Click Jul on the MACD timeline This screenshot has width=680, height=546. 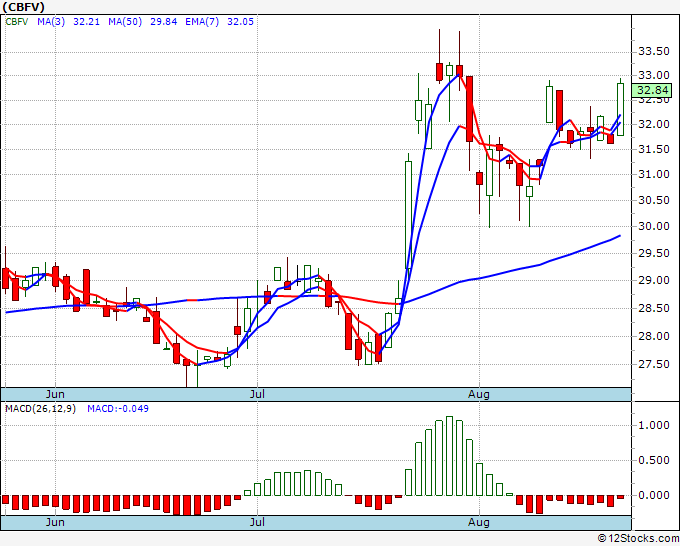point(258,522)
